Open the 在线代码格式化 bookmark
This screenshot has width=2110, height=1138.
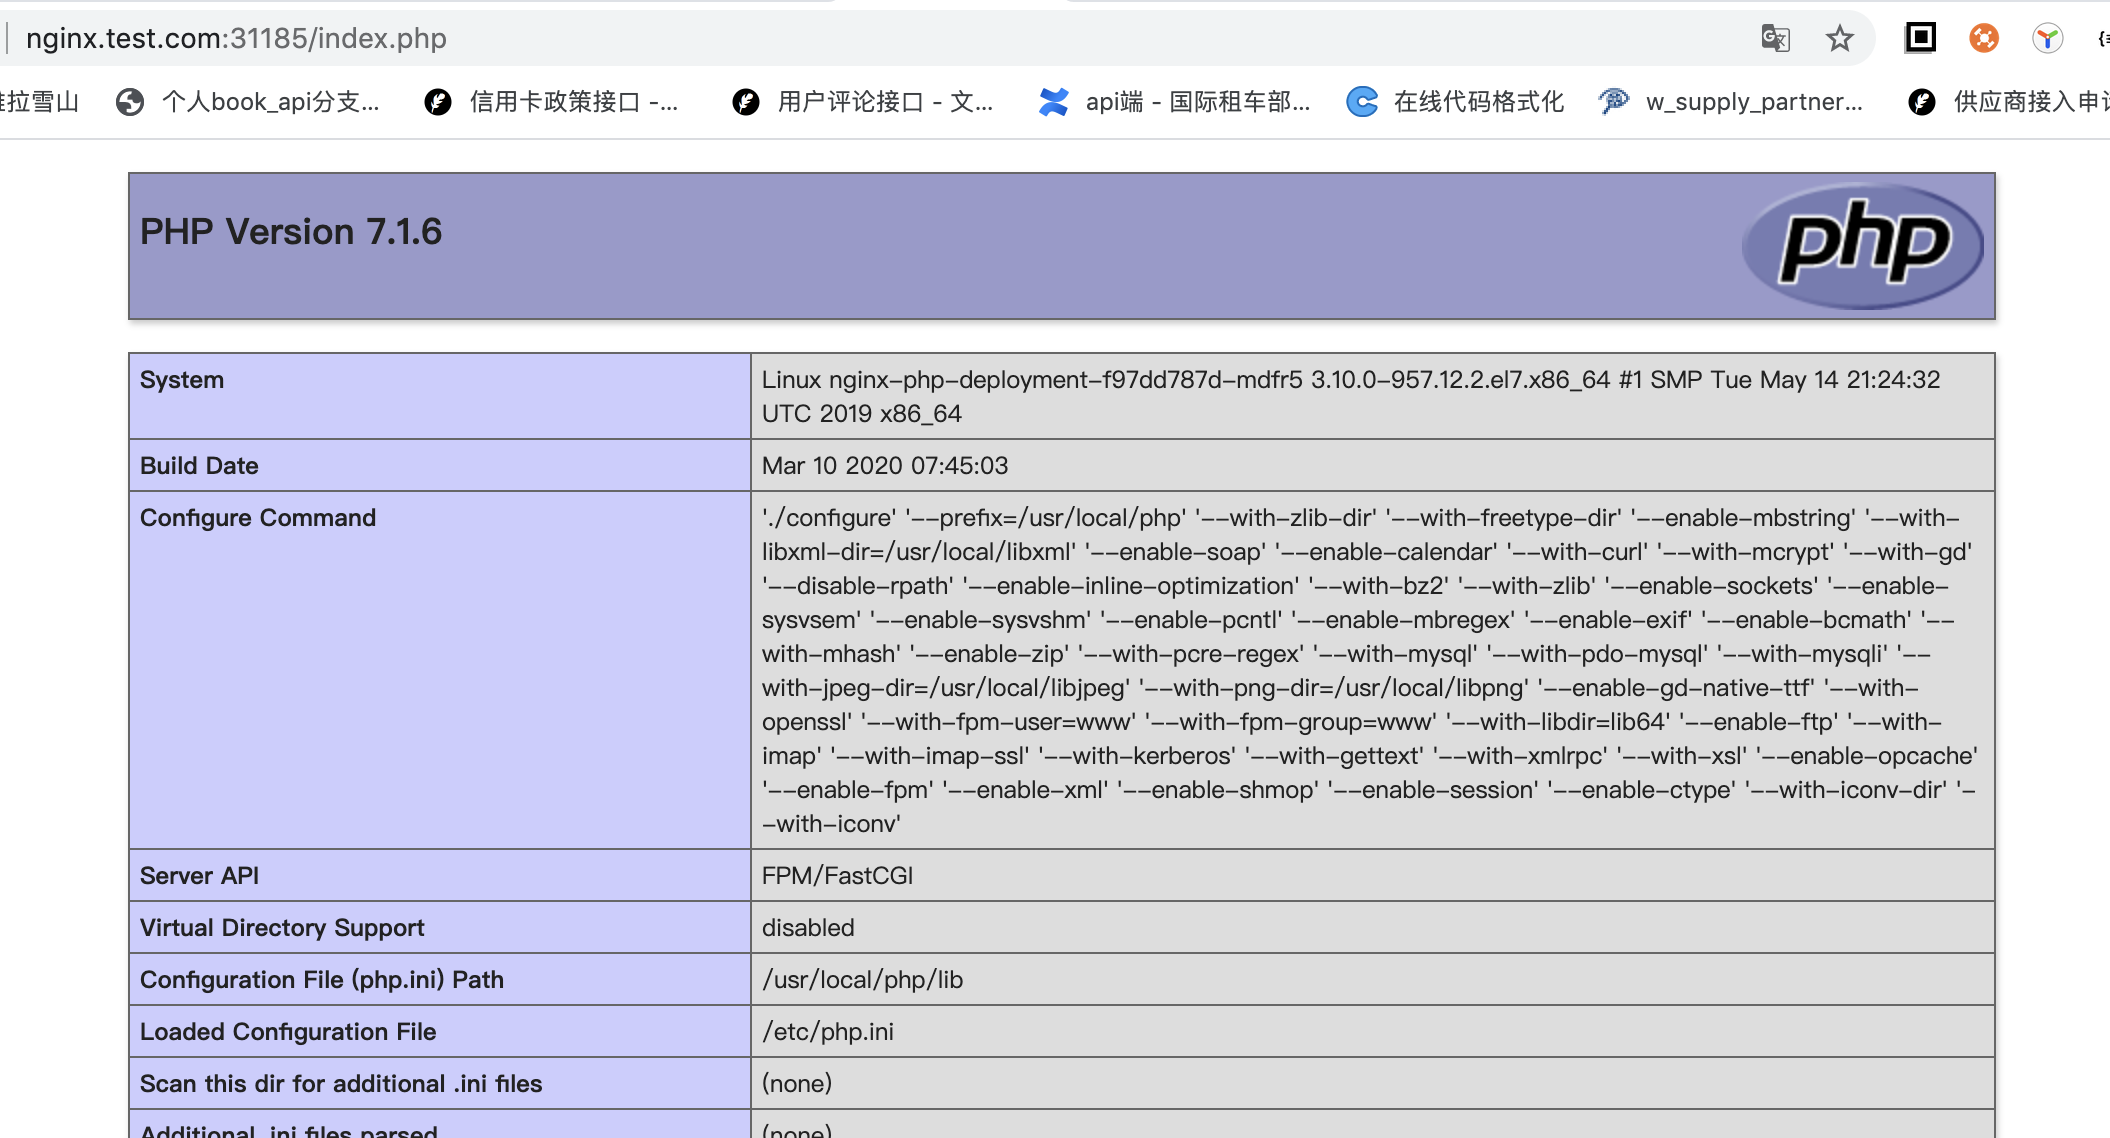[x=1478, y=102]
